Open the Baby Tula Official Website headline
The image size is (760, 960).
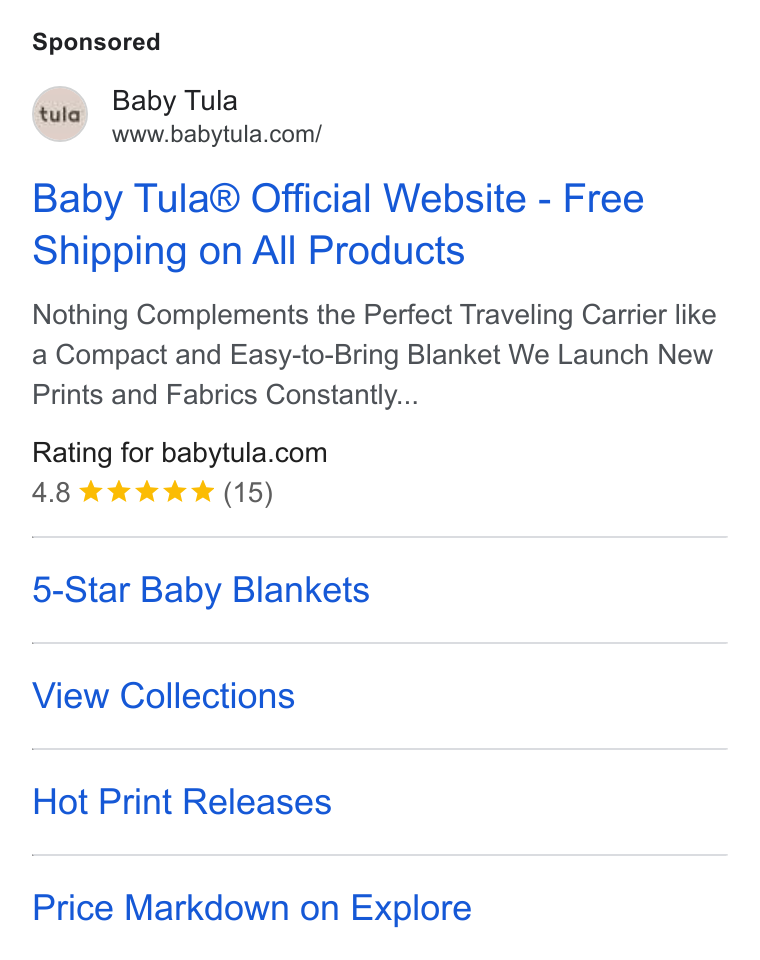(x=338, y=225)
